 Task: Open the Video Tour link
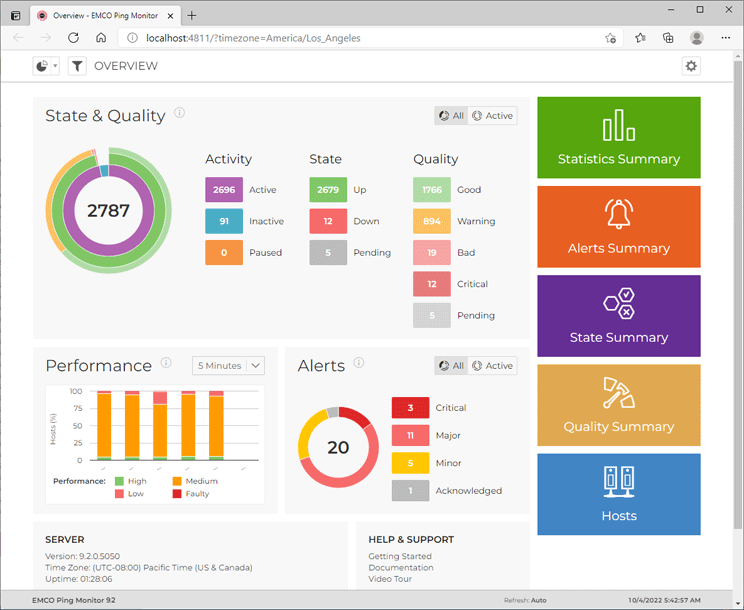click(390, 579)
